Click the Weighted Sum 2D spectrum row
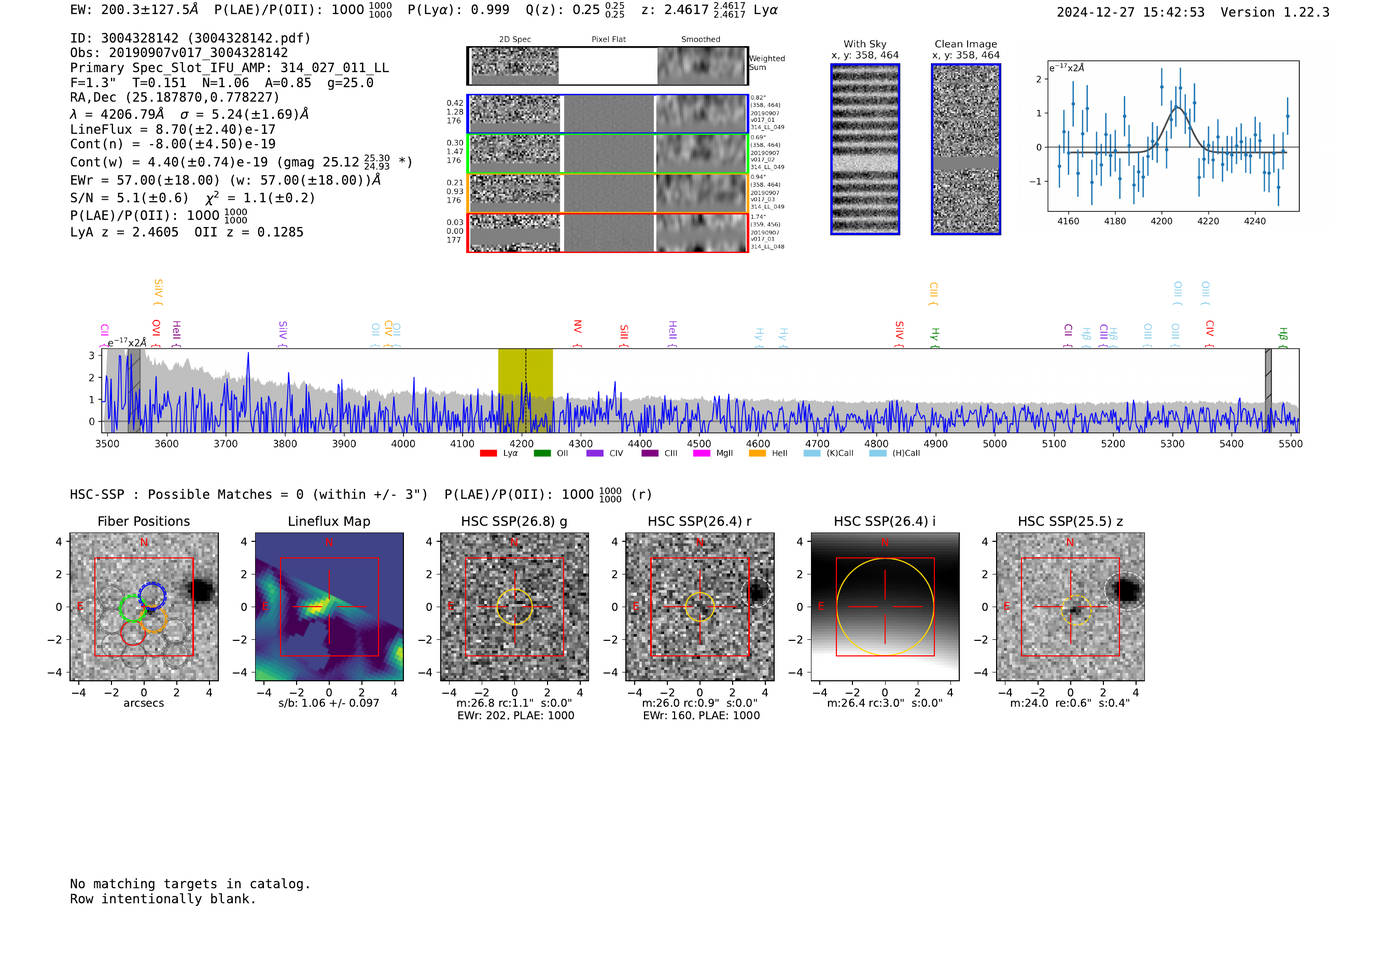Viewport: 1400px width, 953px height. click(607, 66)
